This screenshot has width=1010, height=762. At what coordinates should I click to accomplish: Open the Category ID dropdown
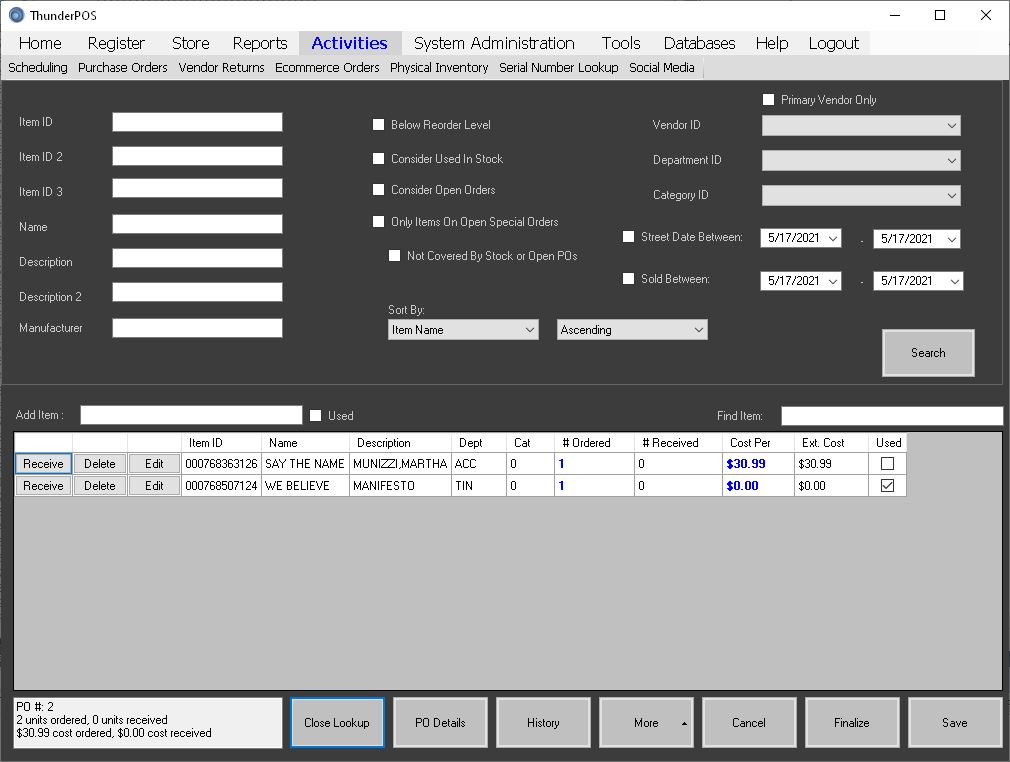coord(861,195)
